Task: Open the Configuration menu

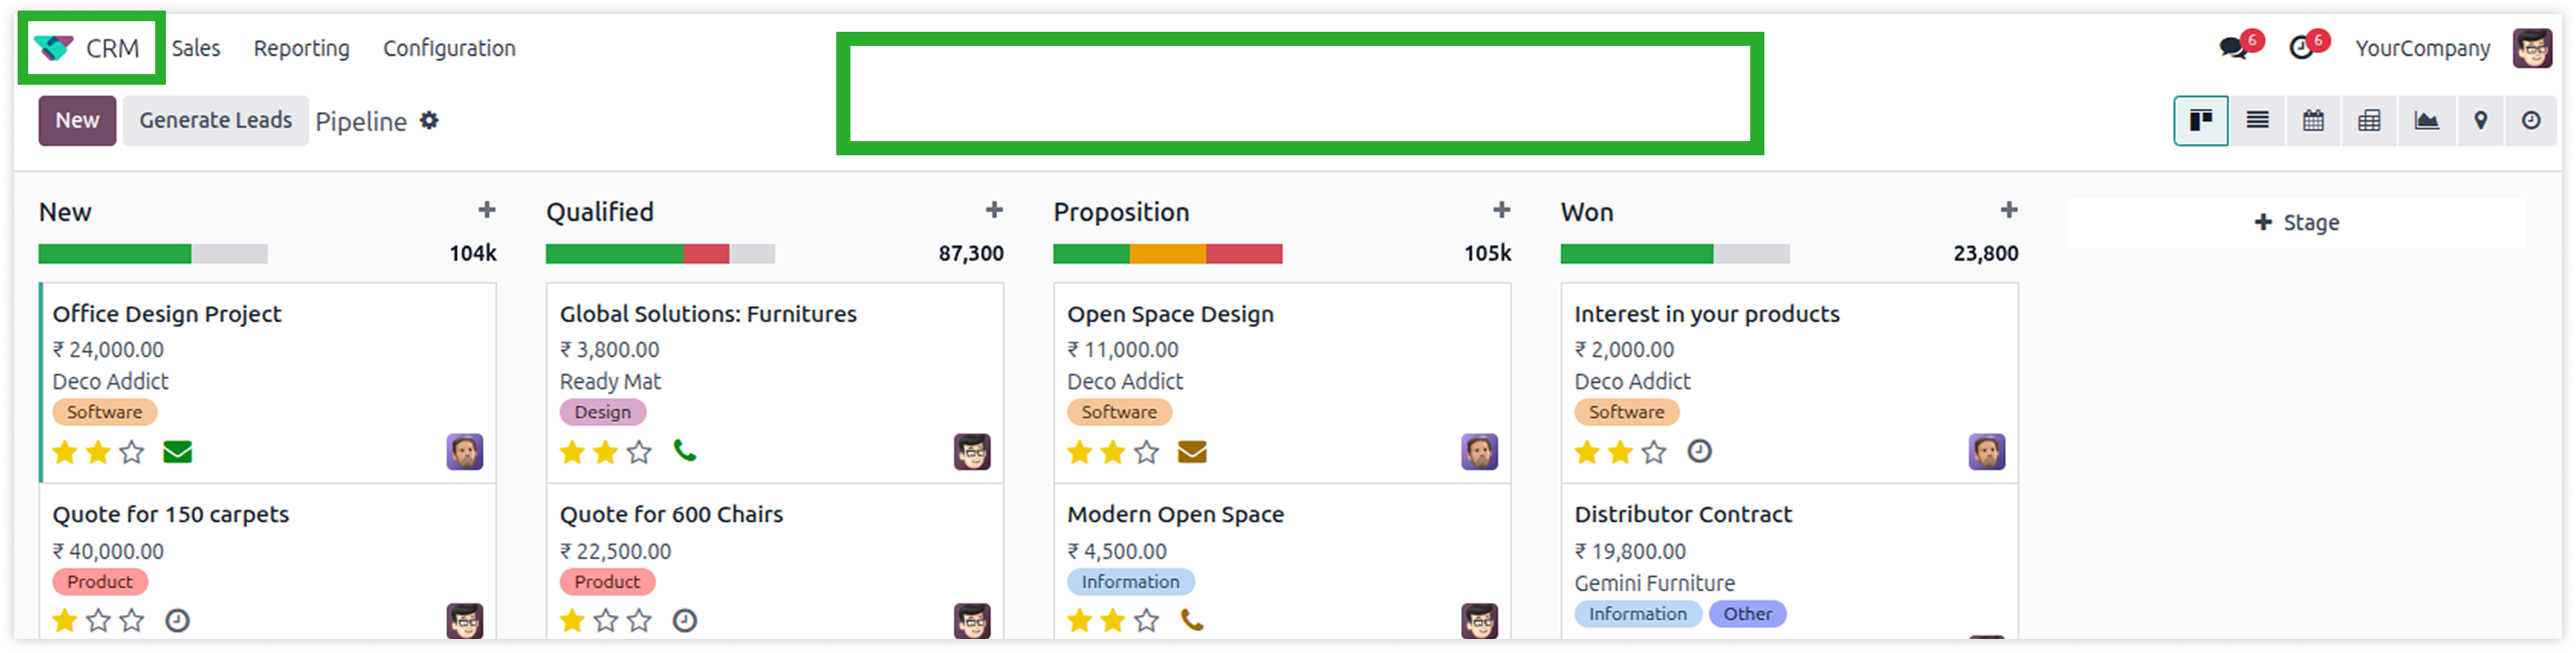Action: pyautogui.click(x=449, y=48)
